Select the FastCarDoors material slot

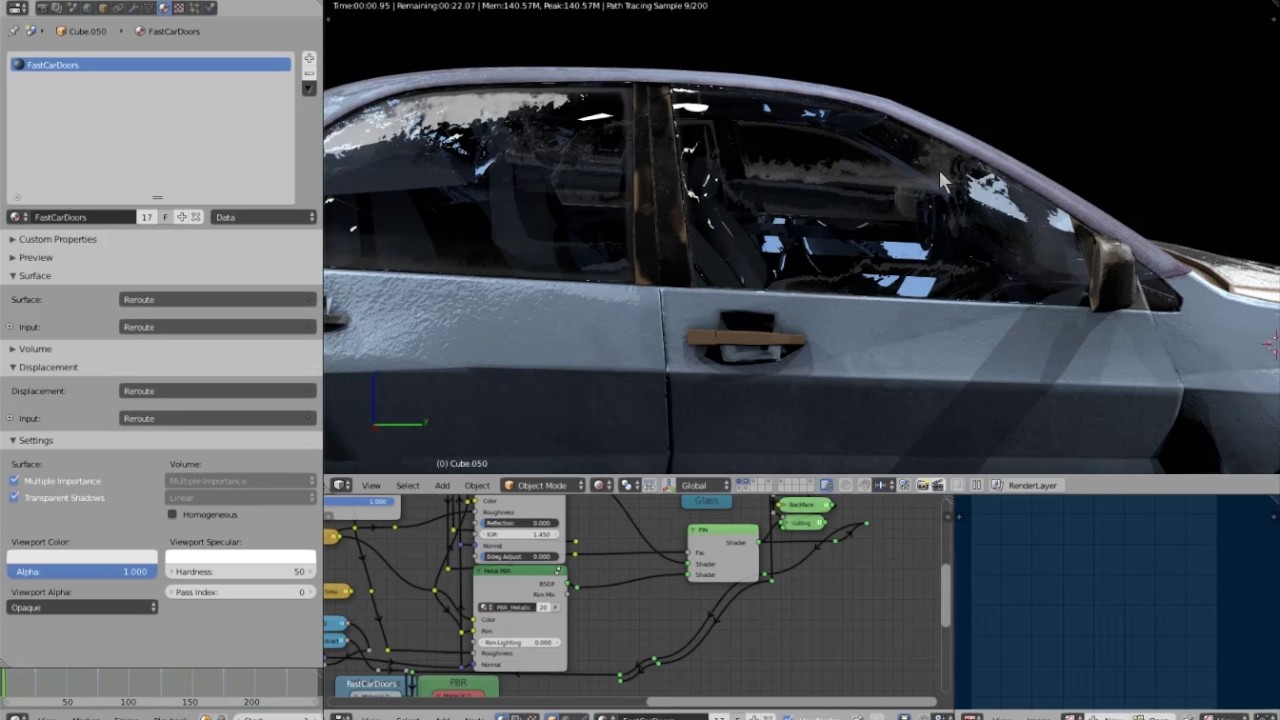click(151, 65)
